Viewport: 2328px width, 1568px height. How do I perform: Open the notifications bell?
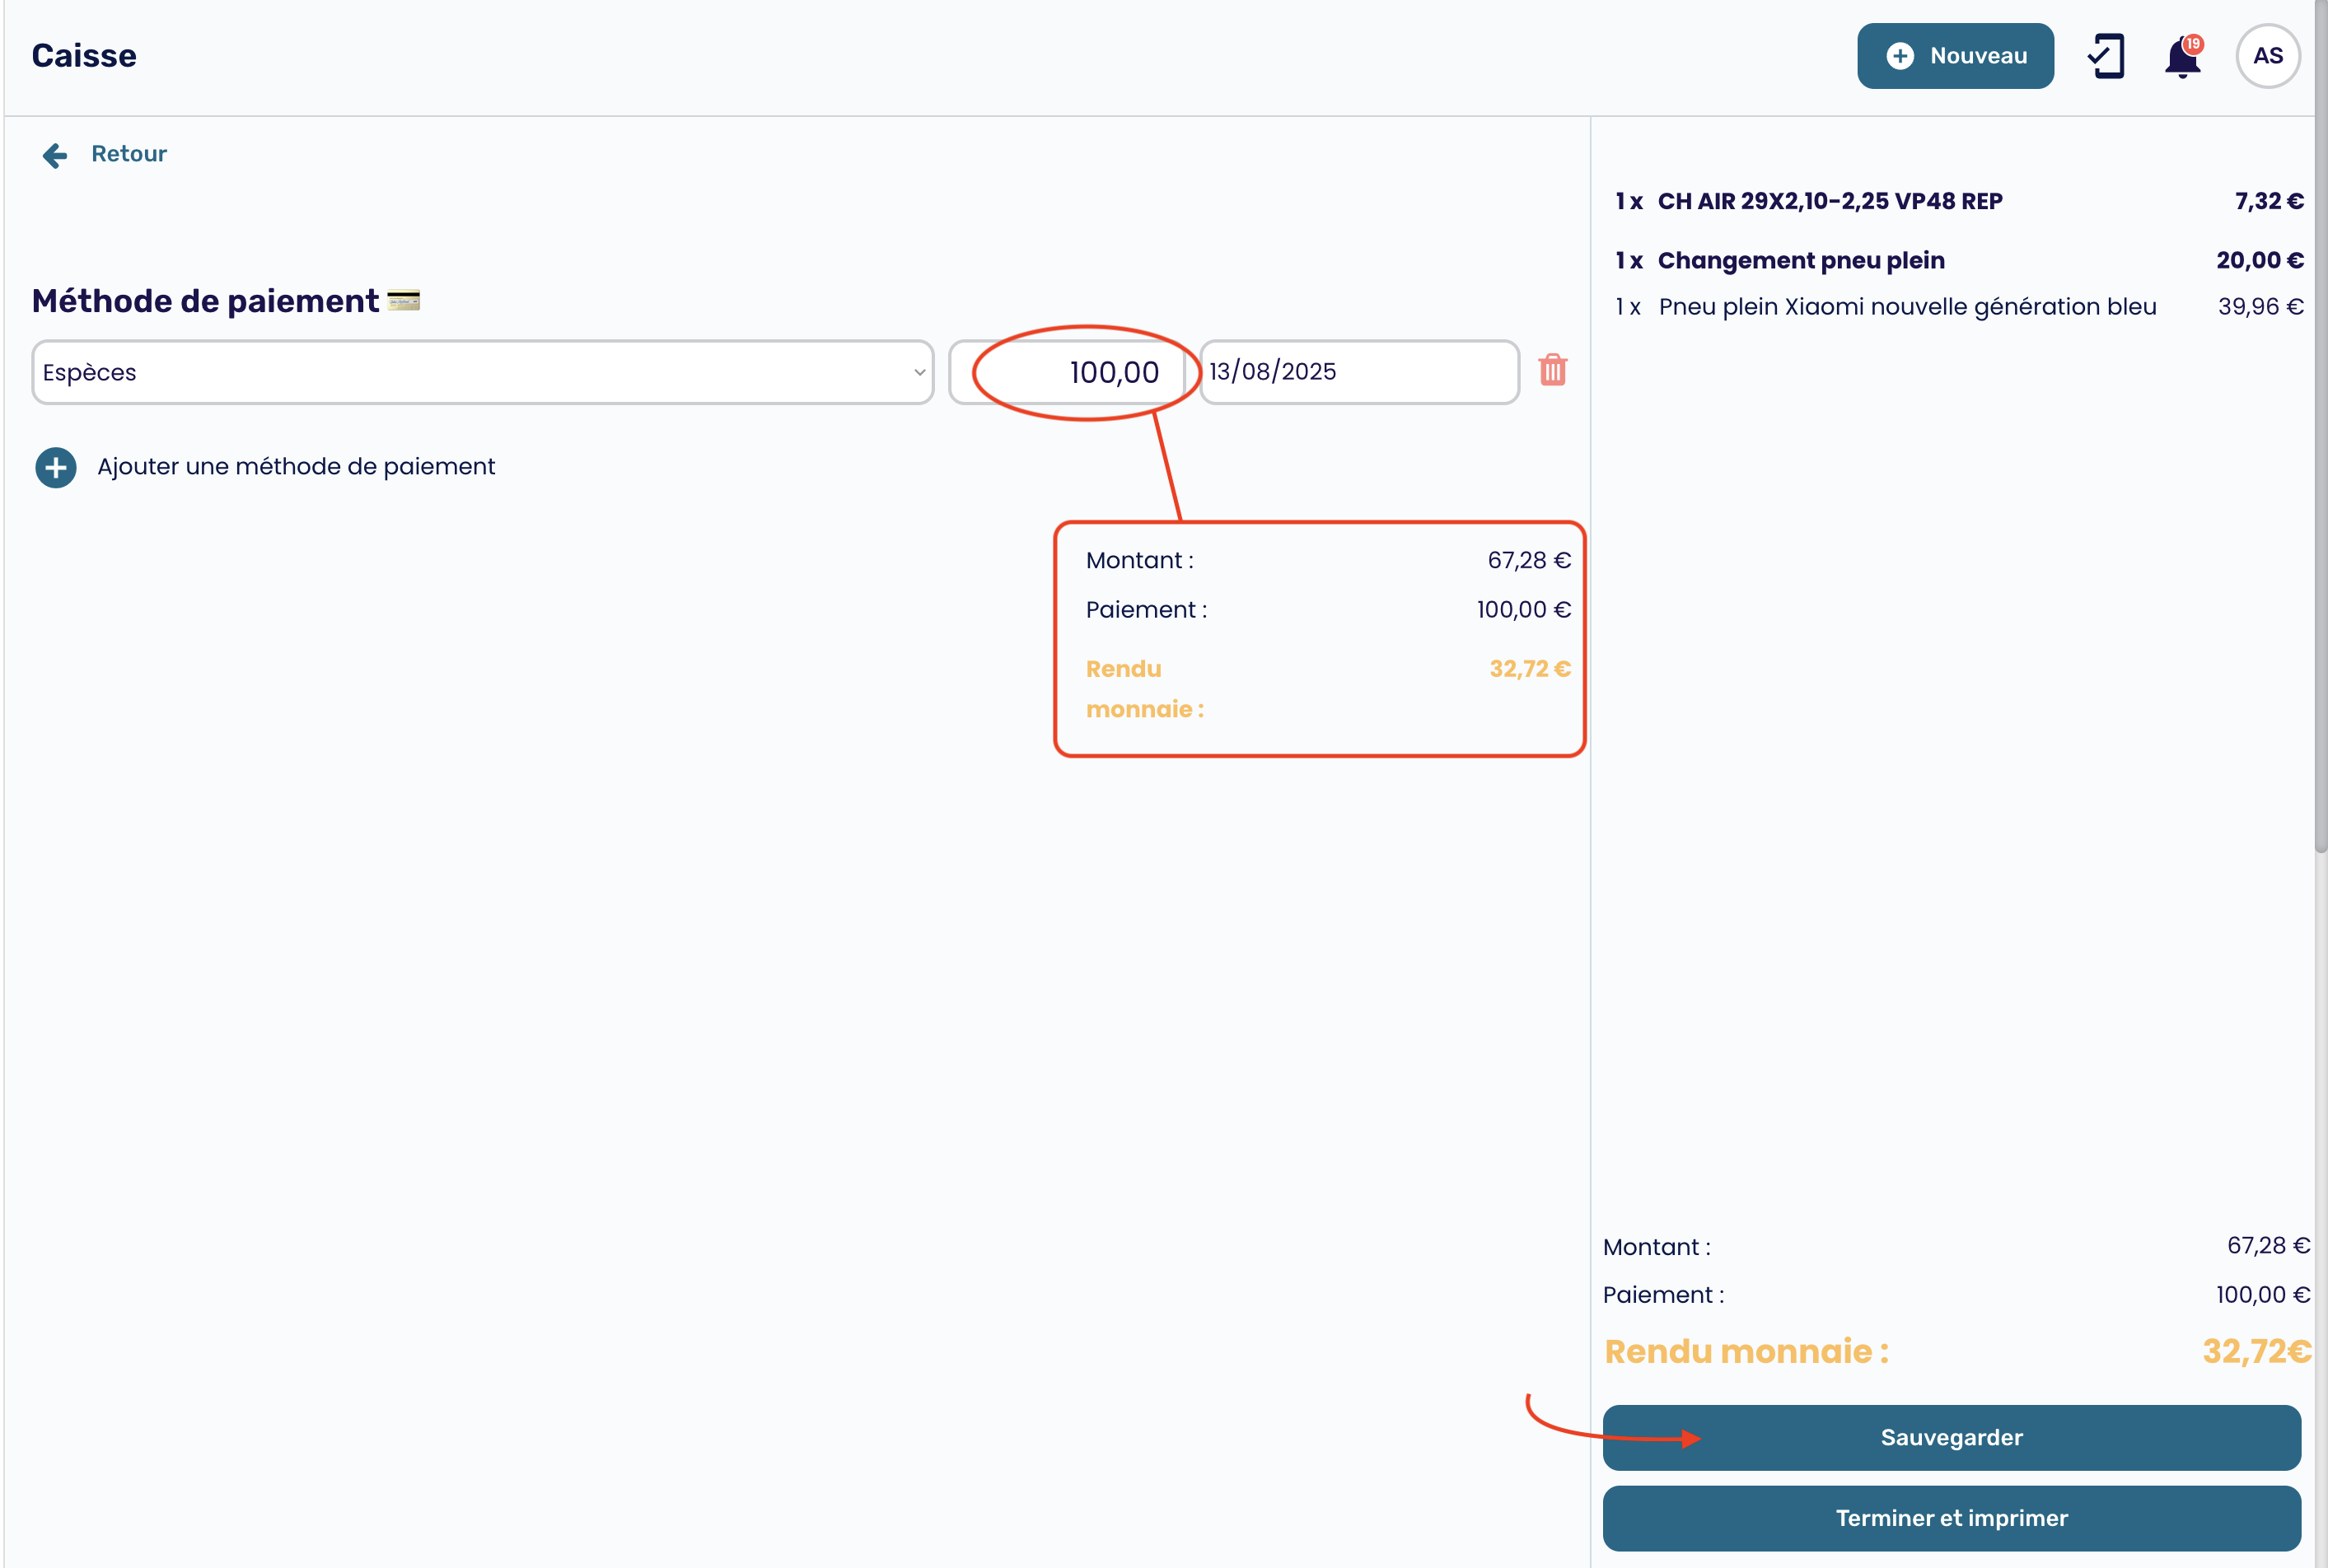pos(2181,57)
